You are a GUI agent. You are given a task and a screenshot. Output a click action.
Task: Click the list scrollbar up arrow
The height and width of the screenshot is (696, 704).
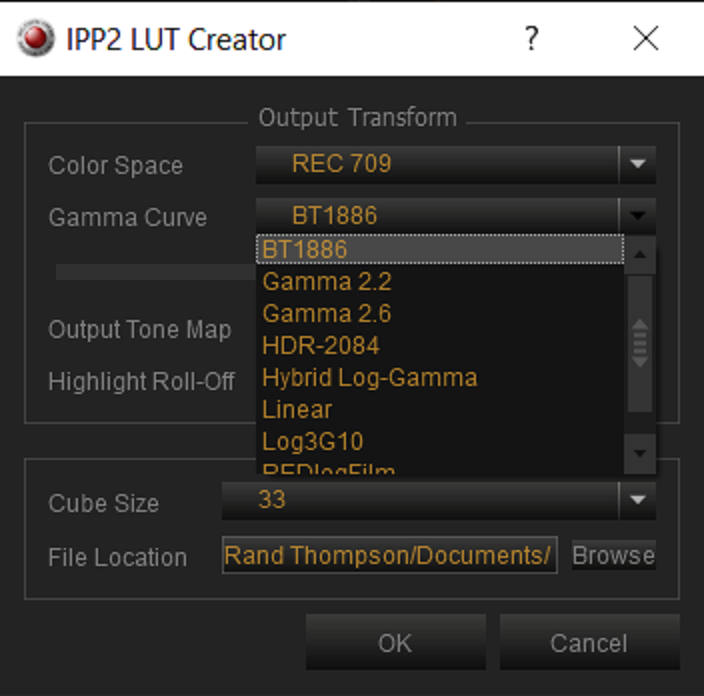[640, 255]
